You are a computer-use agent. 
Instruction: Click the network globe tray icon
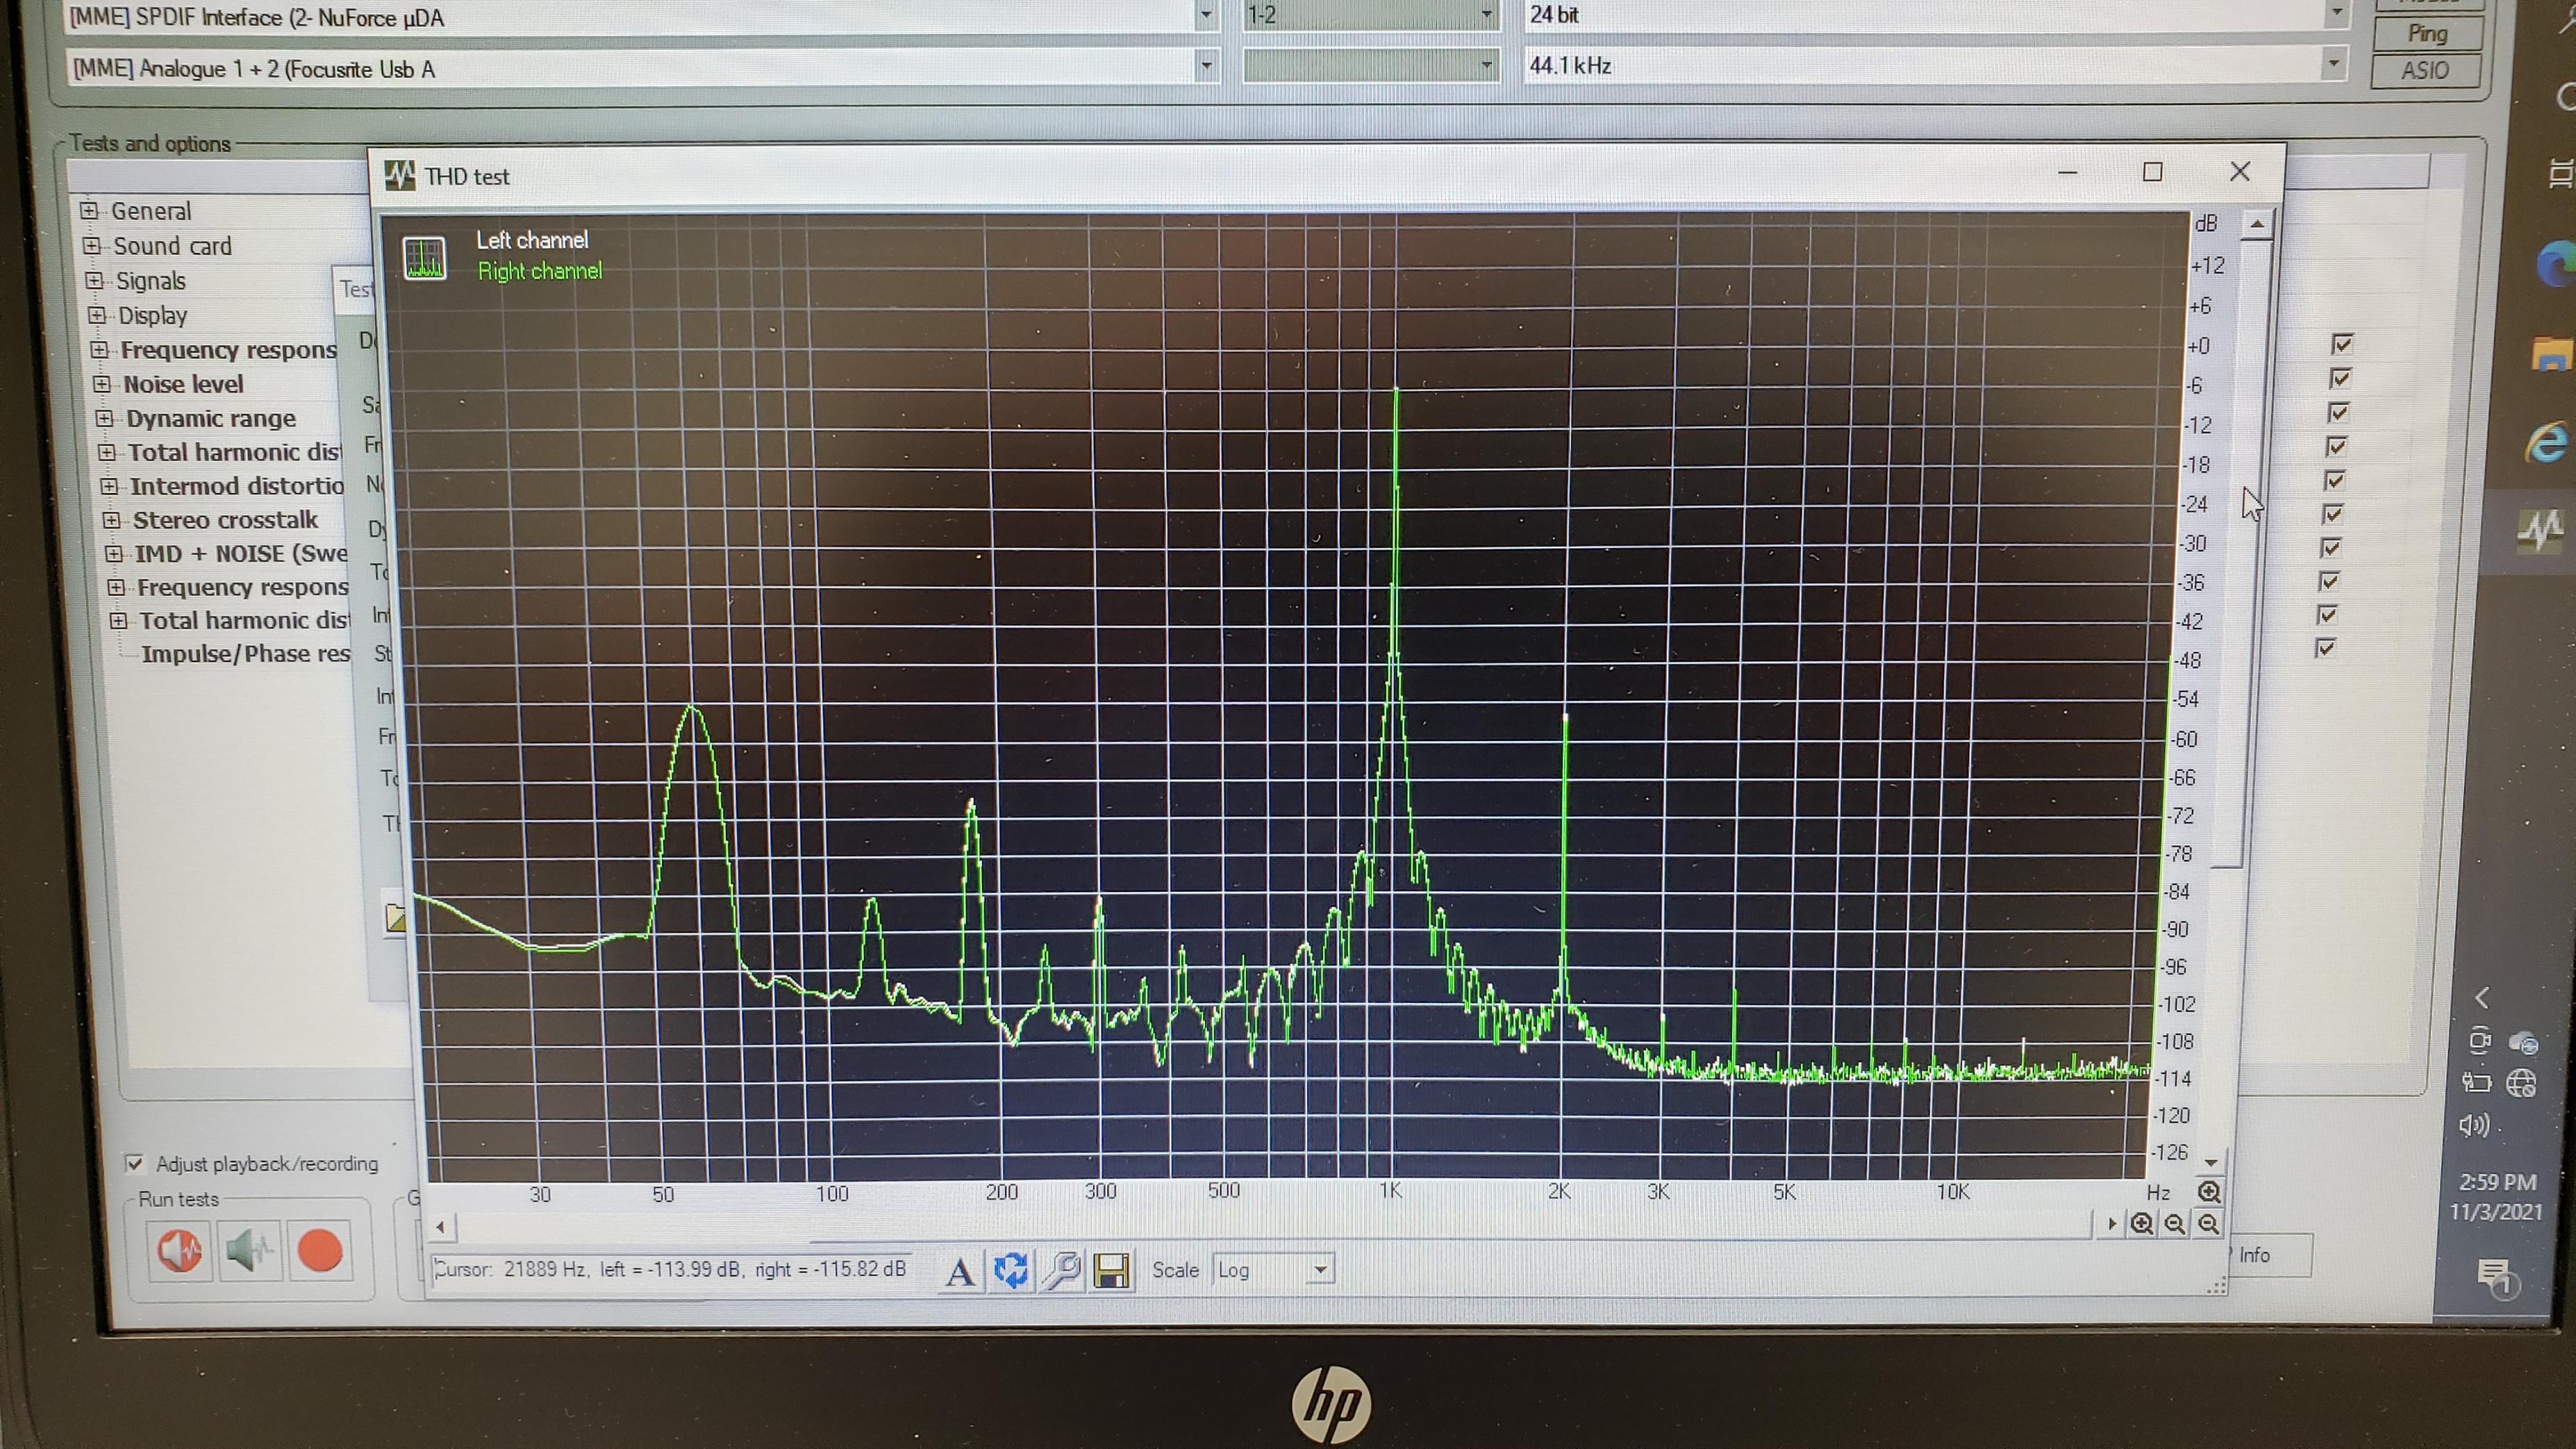pyautogui.click(x=2521, y=1083)
